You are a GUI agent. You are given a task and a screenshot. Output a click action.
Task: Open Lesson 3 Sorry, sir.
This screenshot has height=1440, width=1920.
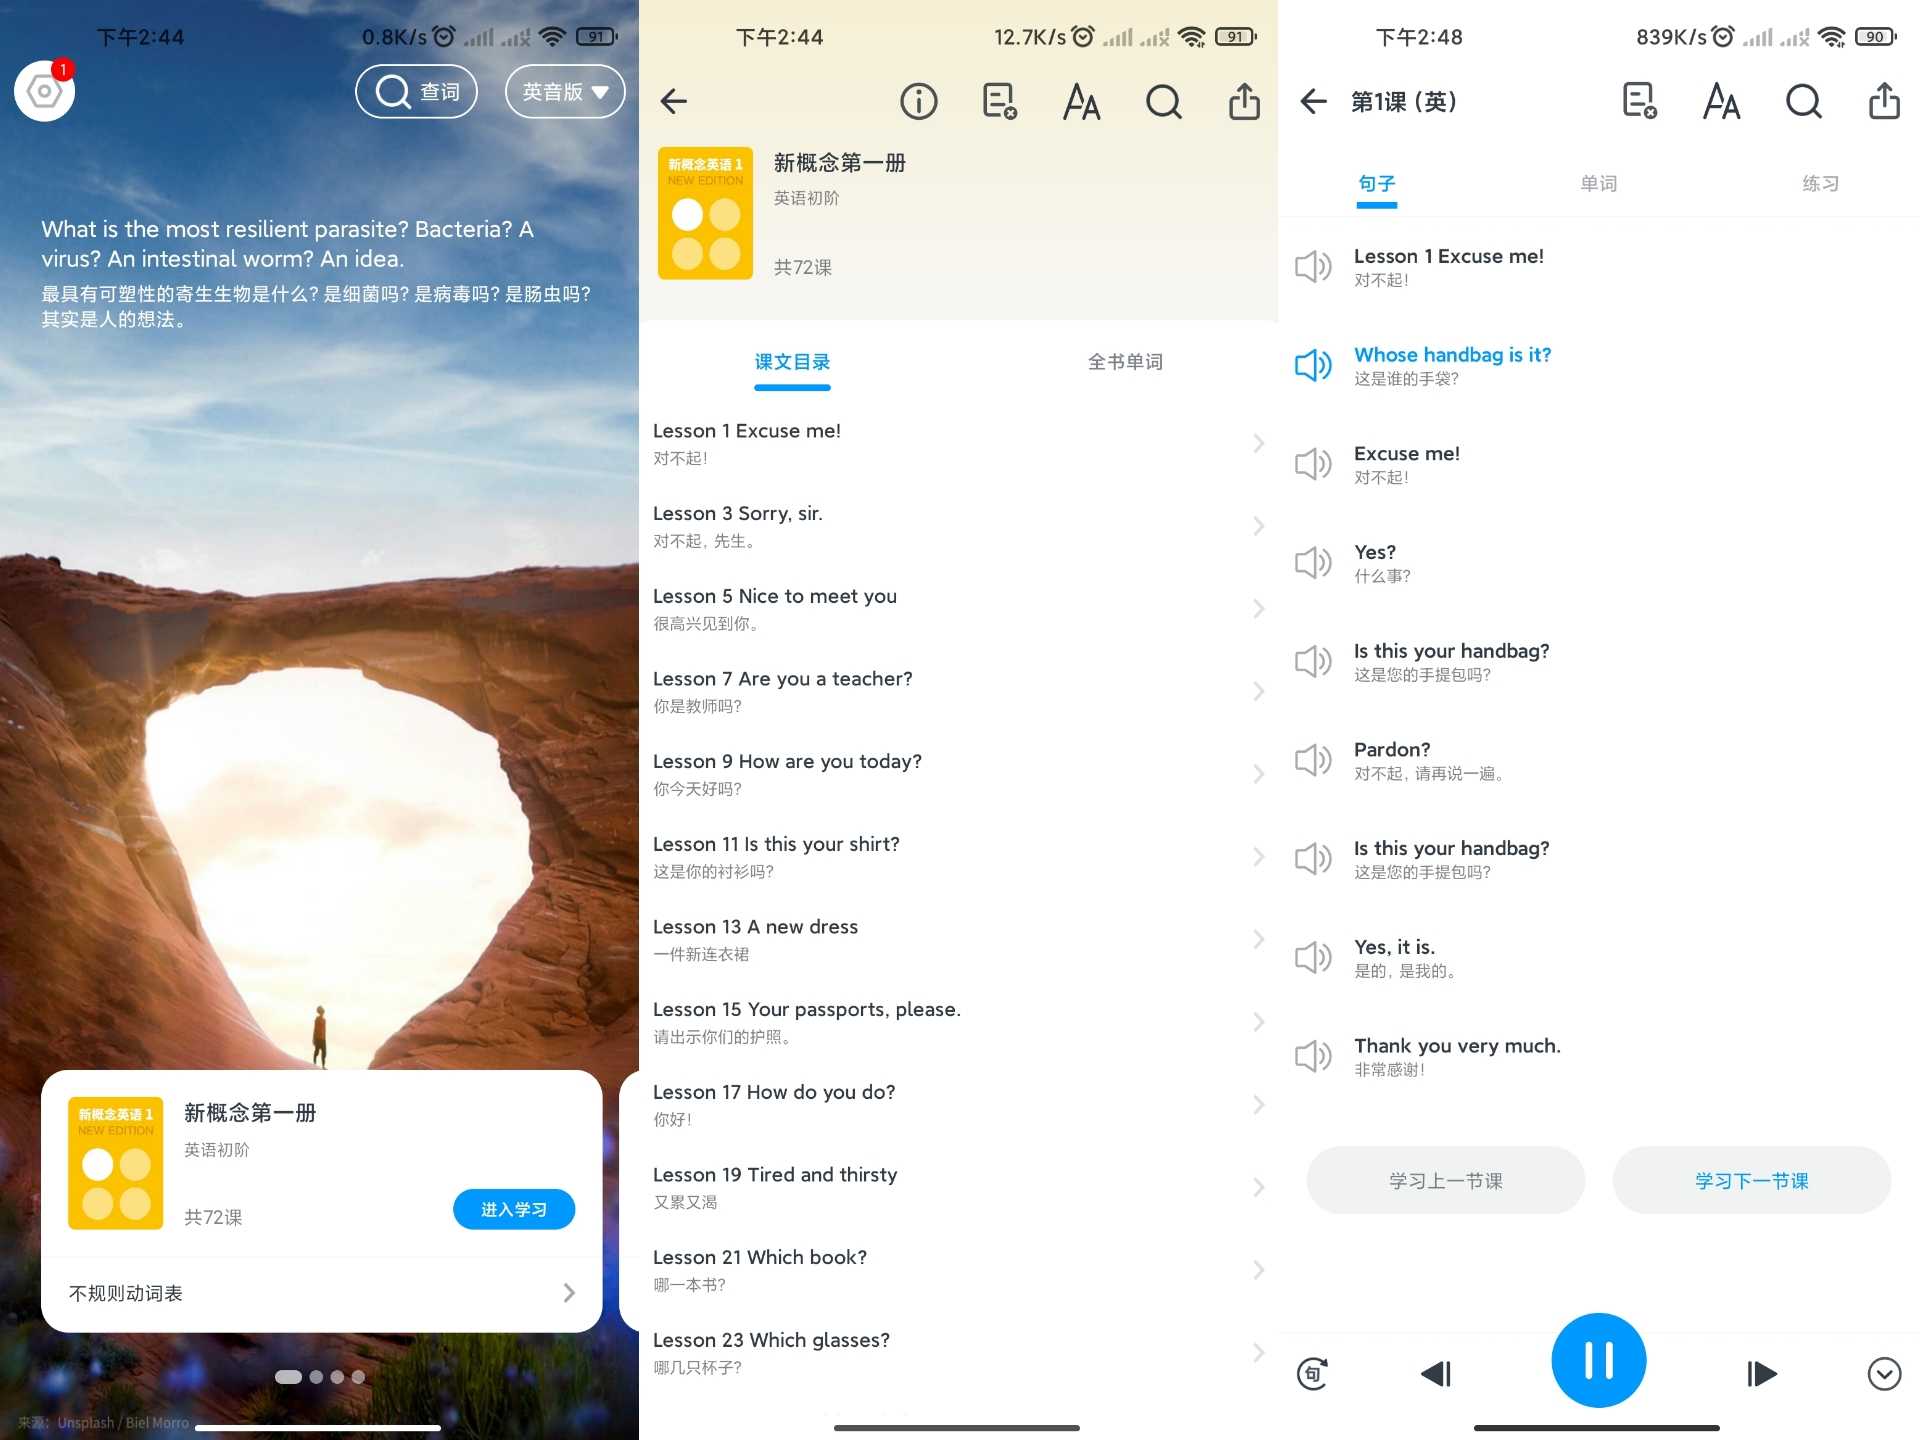click(x=958, y=526)
